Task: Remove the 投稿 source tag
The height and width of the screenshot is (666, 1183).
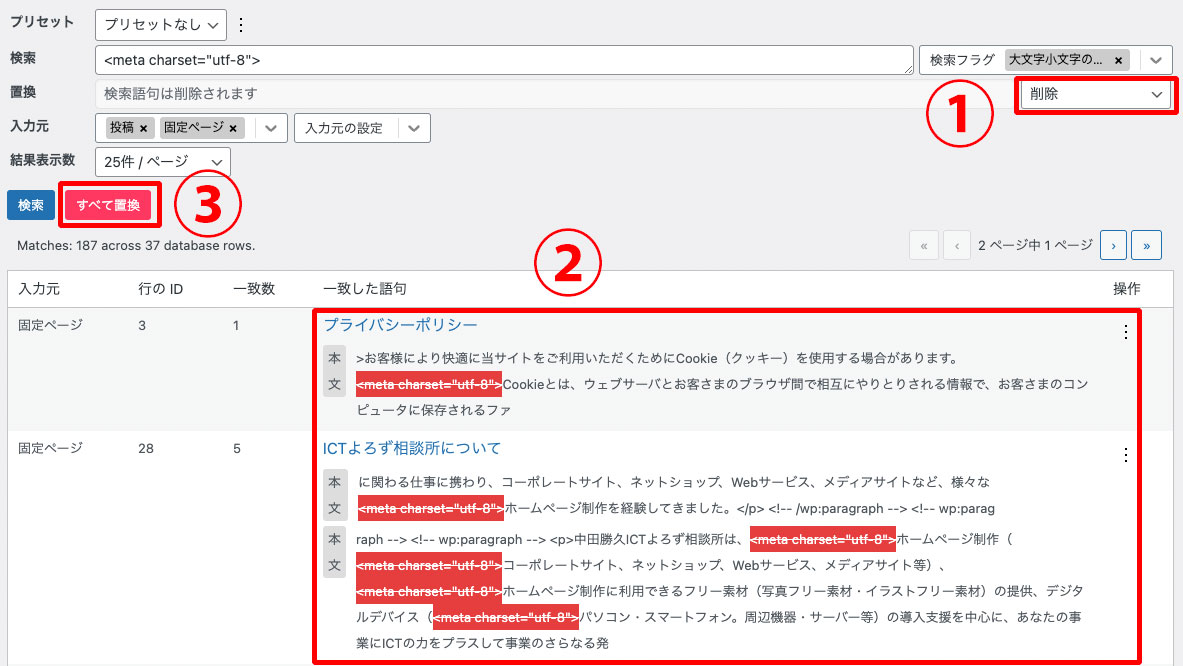Action: pyautogui.click(x=142, y=127)
